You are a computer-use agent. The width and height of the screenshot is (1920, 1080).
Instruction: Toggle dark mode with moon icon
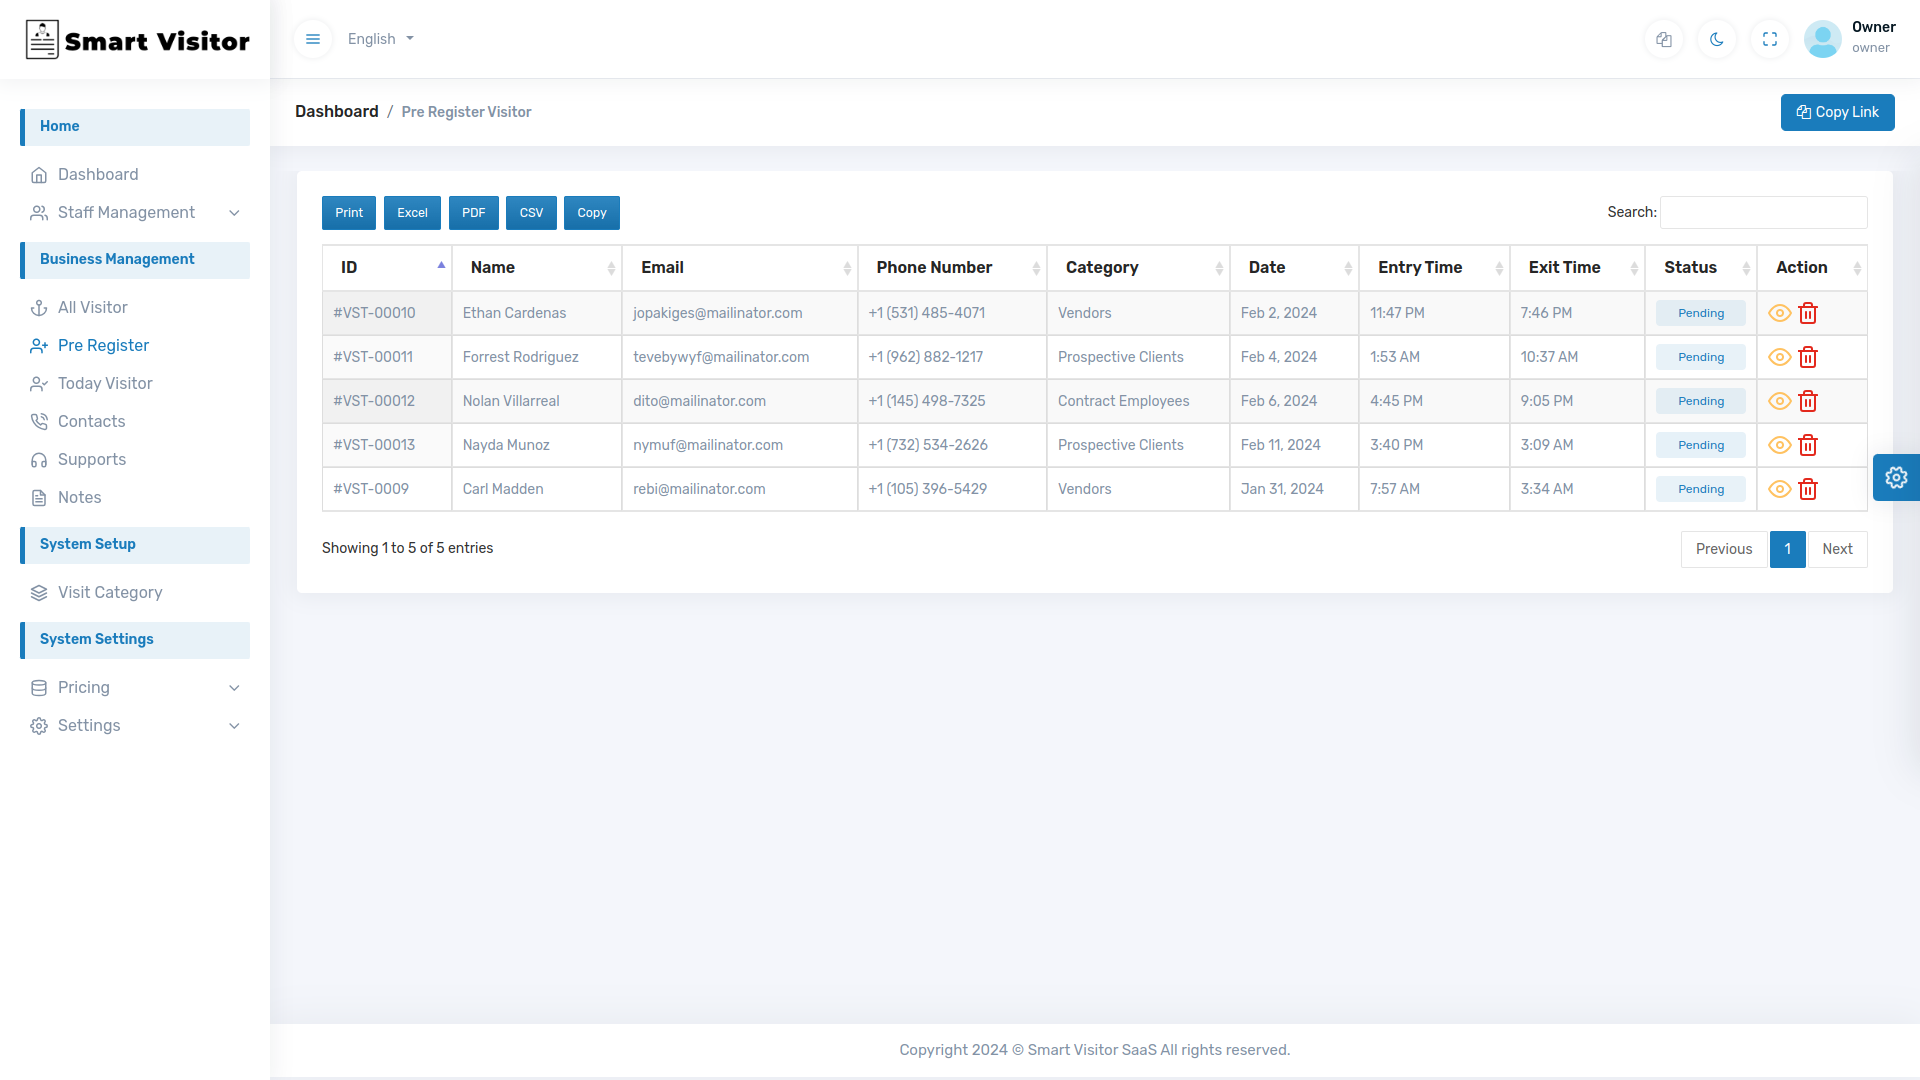coord(1717,39)
